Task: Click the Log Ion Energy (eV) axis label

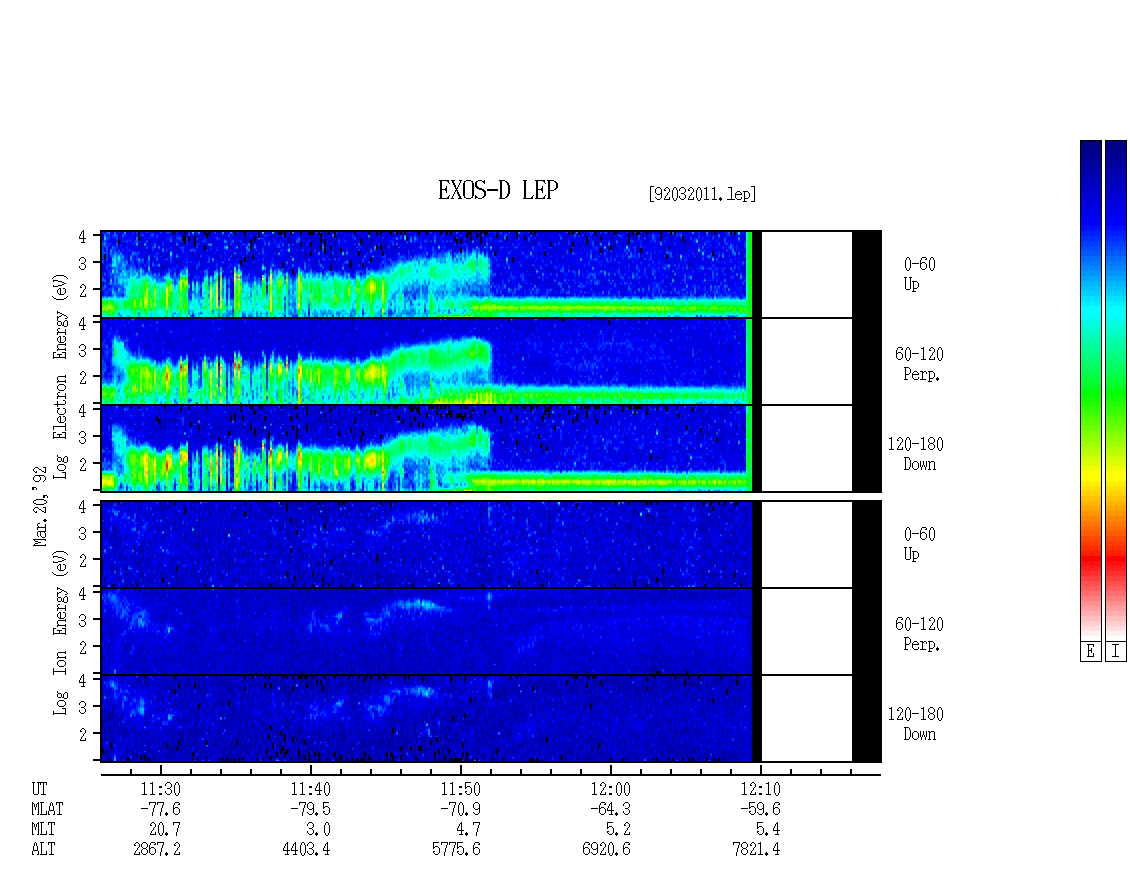Action: click(61, 632)
